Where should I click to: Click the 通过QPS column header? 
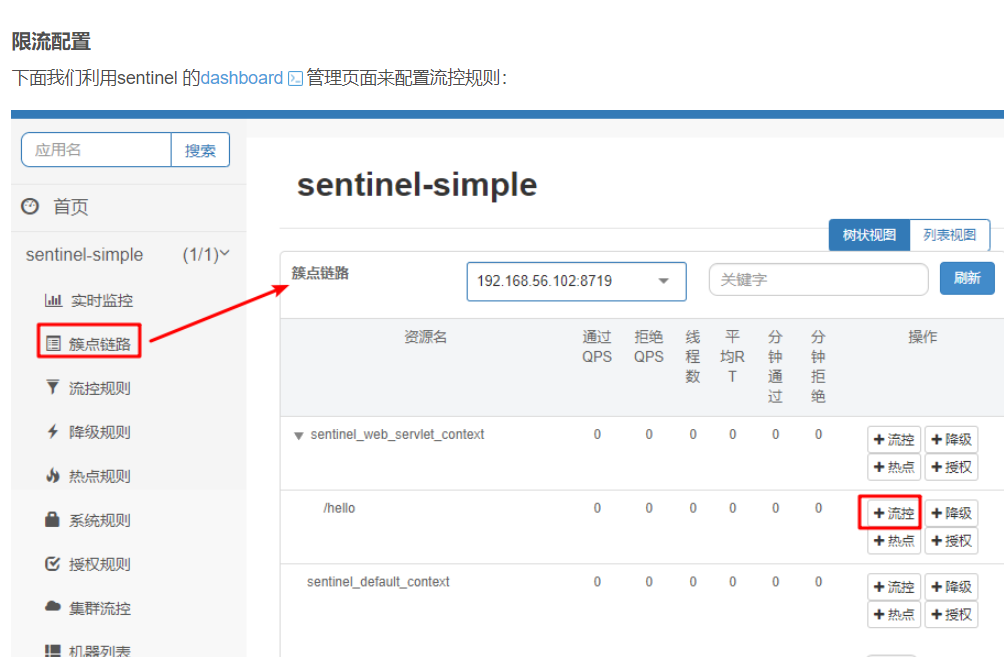[x=597, y=346]
